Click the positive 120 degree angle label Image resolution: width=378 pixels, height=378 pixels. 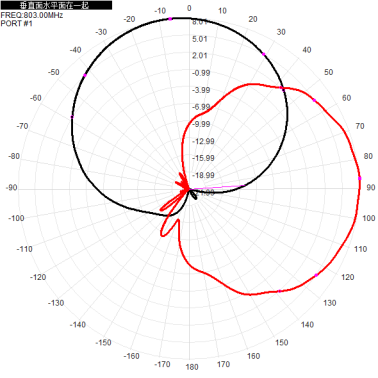click(348, 277)
